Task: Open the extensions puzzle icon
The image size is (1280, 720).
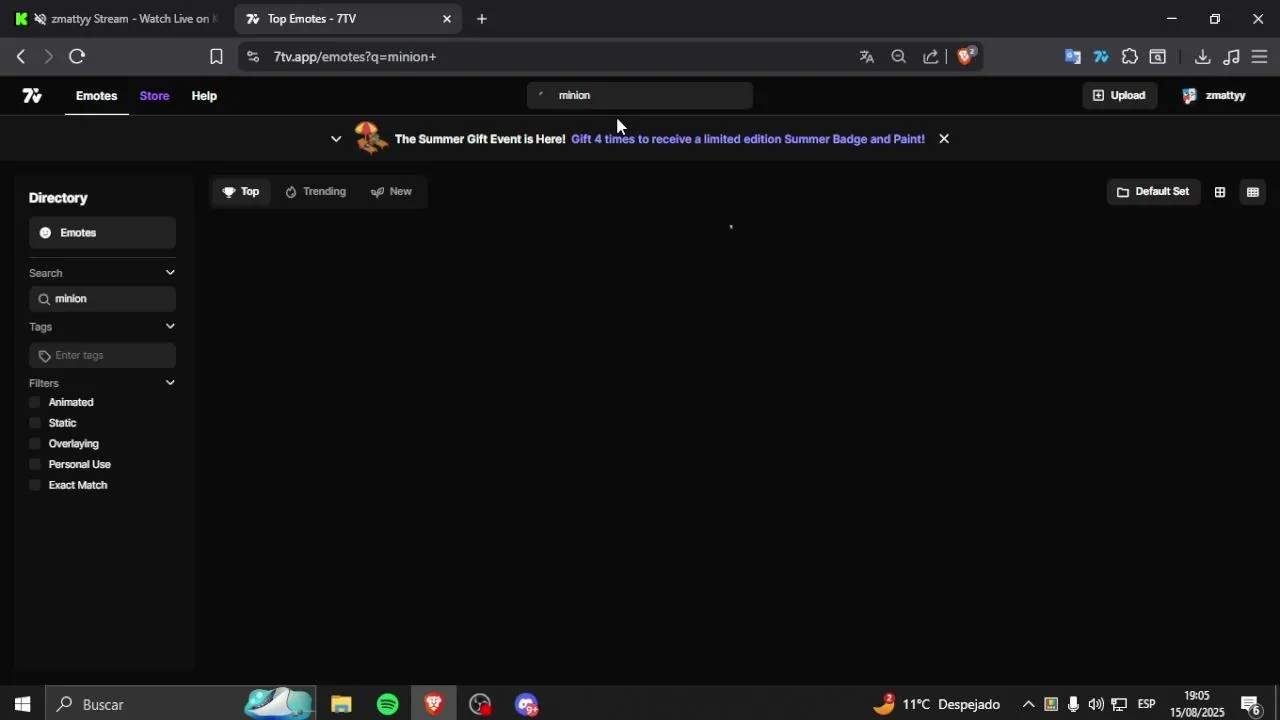Action: pos(1130,57)
